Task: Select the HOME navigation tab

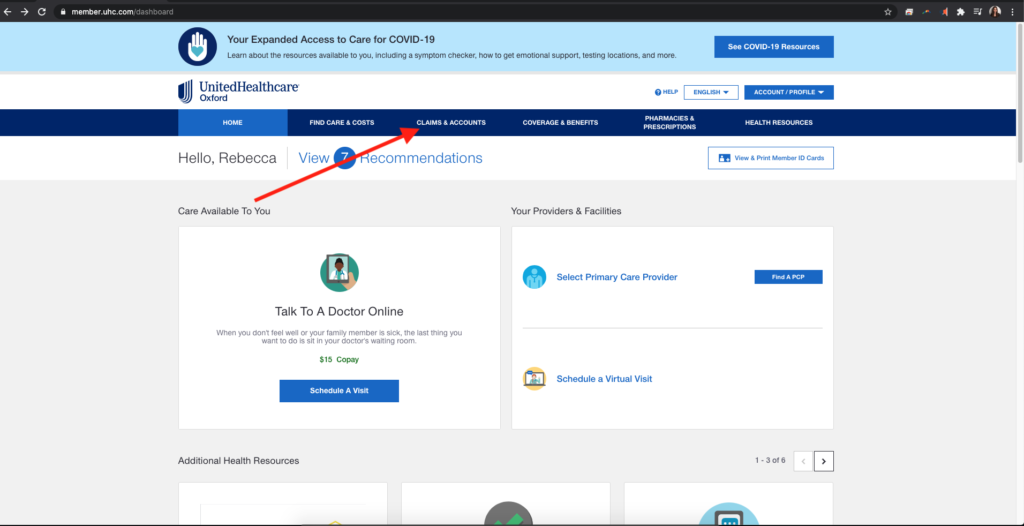Action: point(232,123)
